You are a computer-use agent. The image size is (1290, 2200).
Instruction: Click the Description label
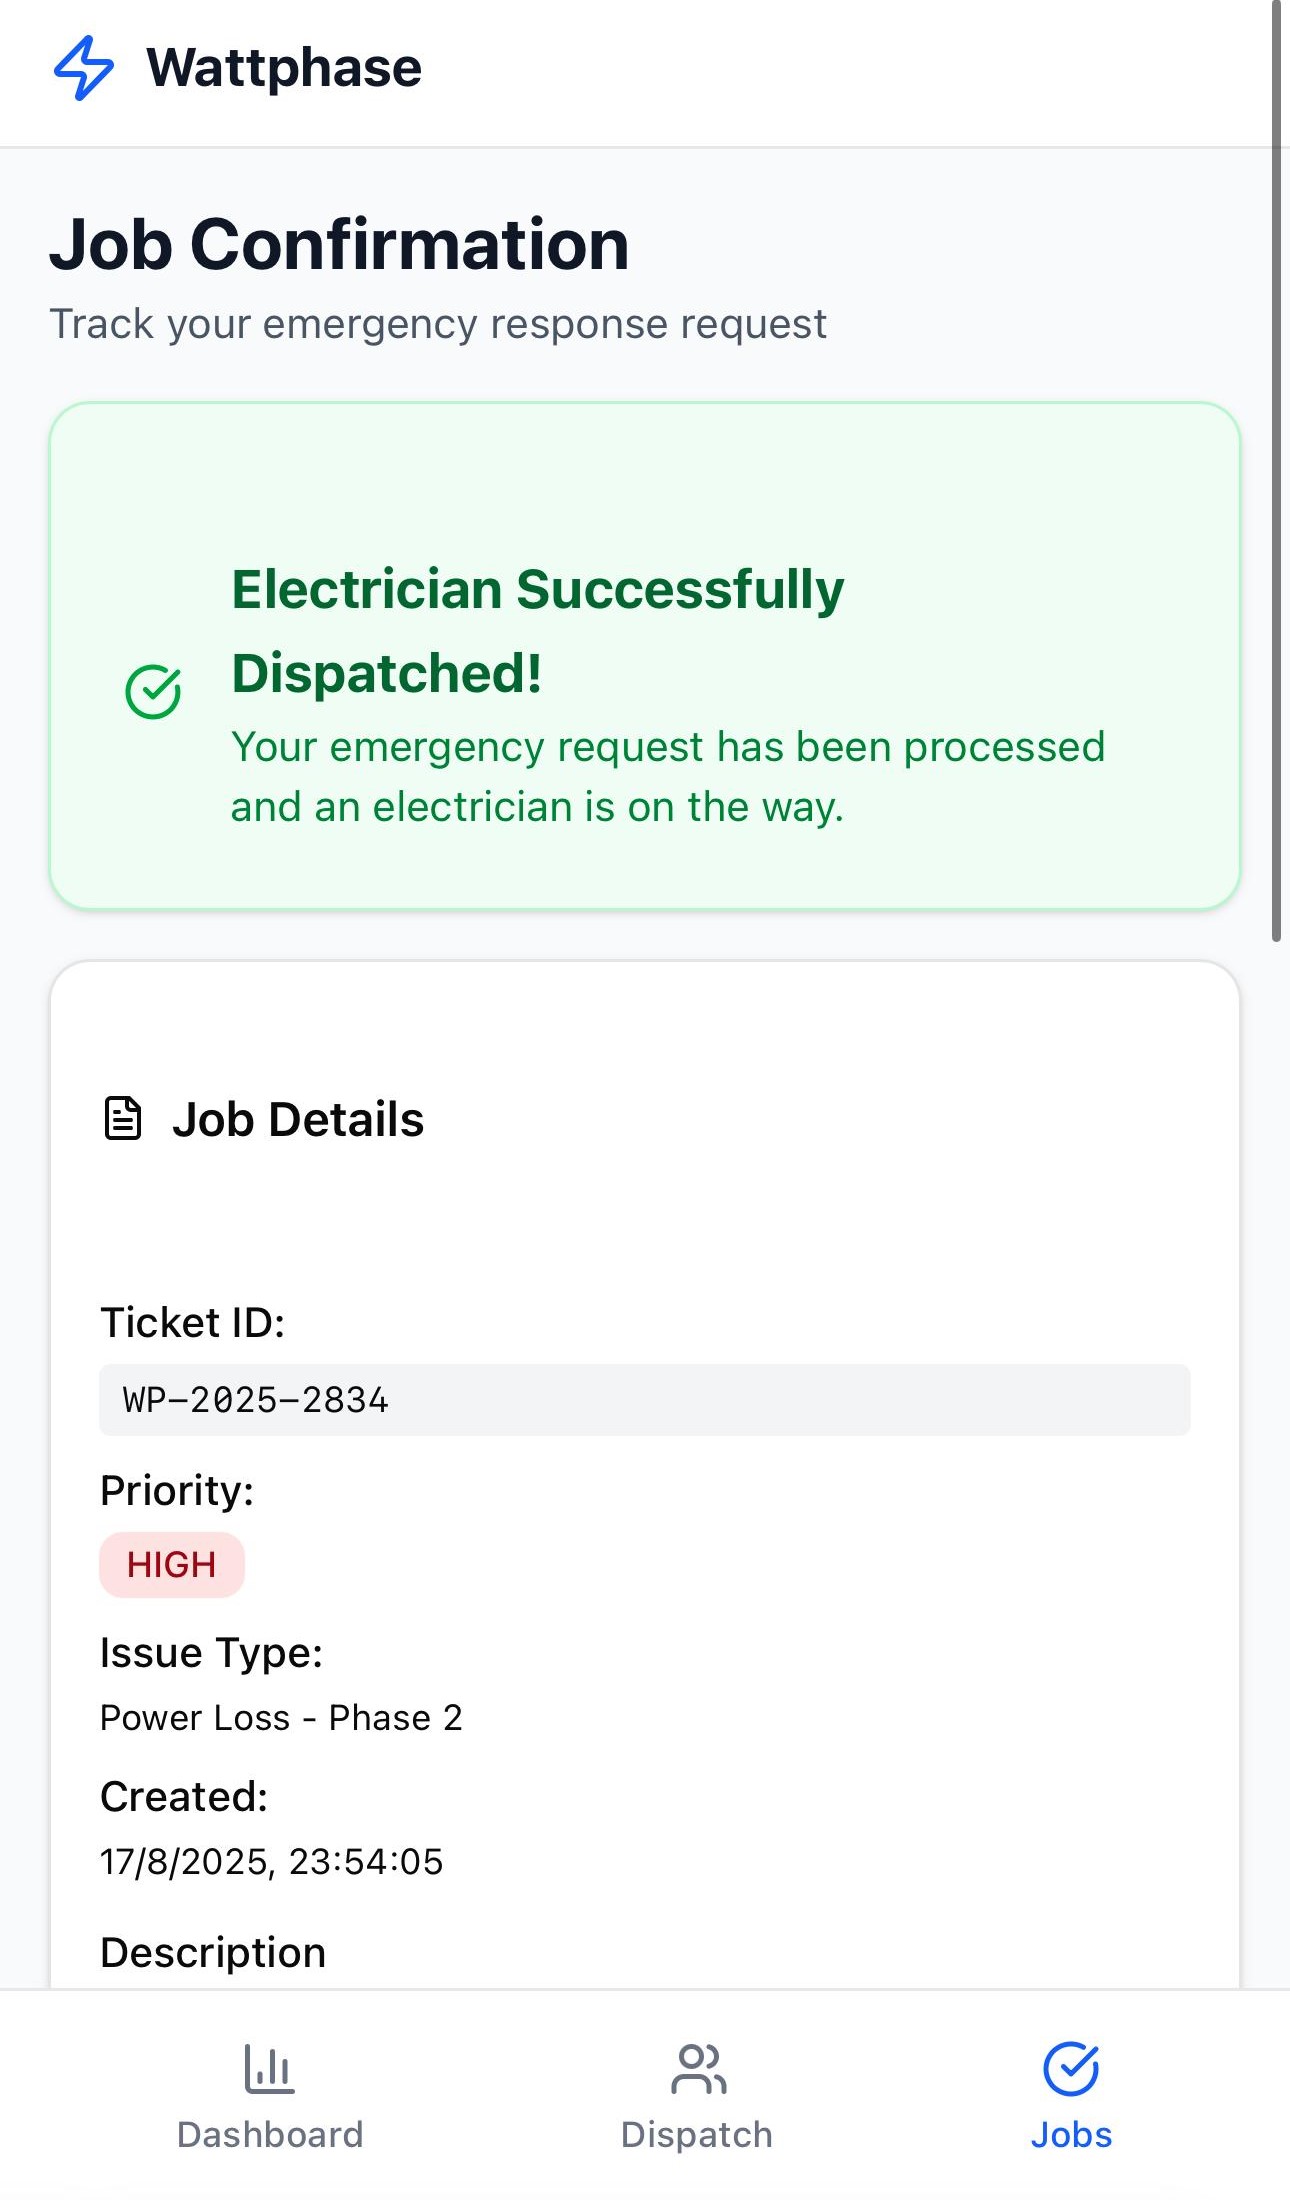tap(213, 1953)
